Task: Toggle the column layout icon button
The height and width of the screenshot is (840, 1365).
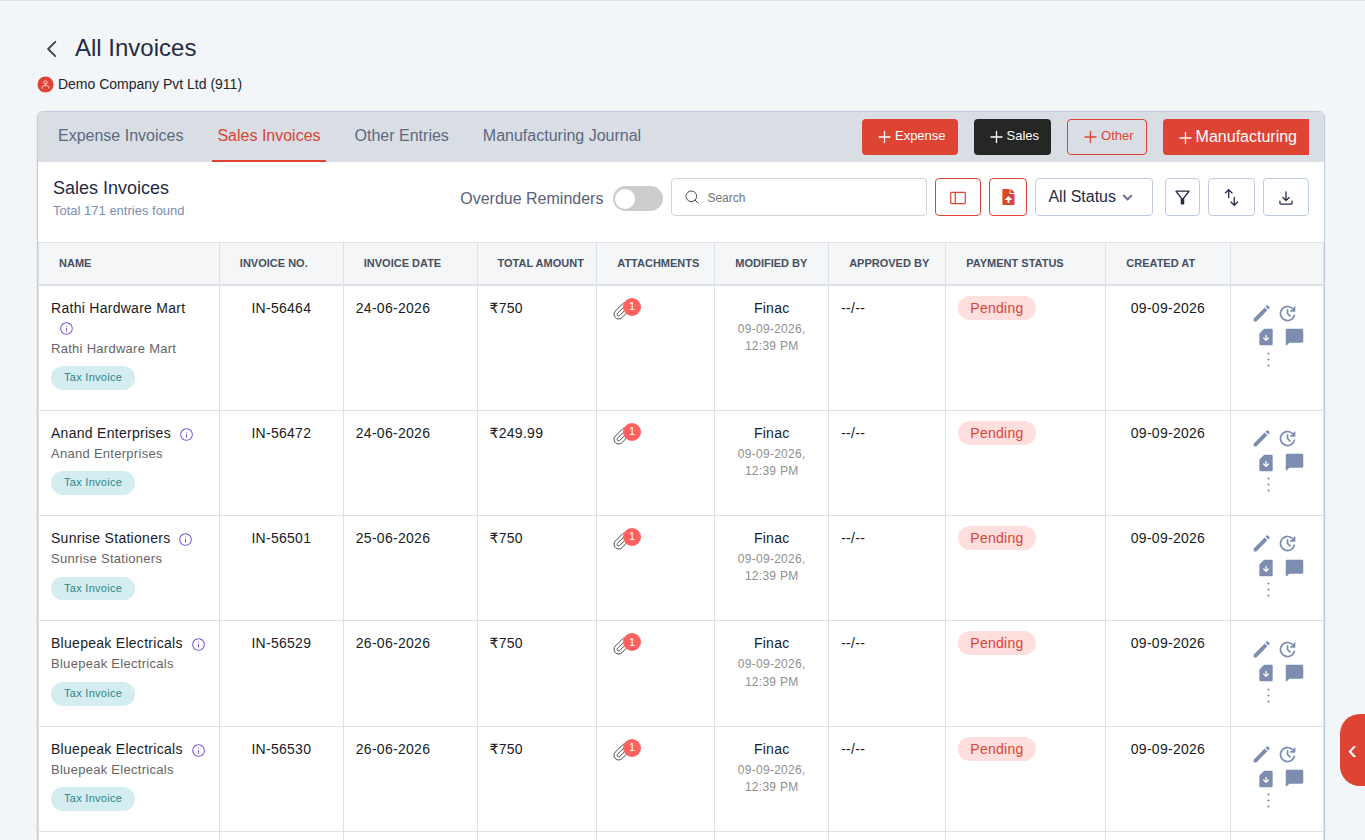Action: (x=958, y=197)
